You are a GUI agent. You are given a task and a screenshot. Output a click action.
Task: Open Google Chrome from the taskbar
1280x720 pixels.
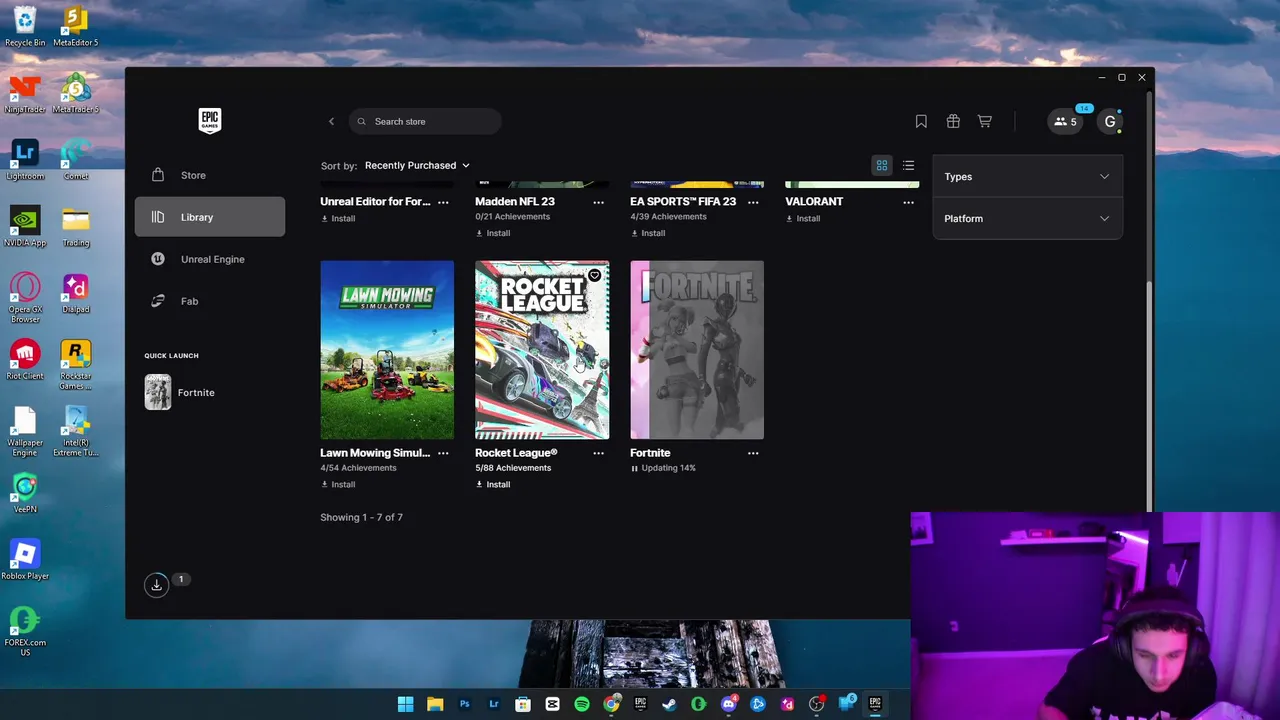611,704
